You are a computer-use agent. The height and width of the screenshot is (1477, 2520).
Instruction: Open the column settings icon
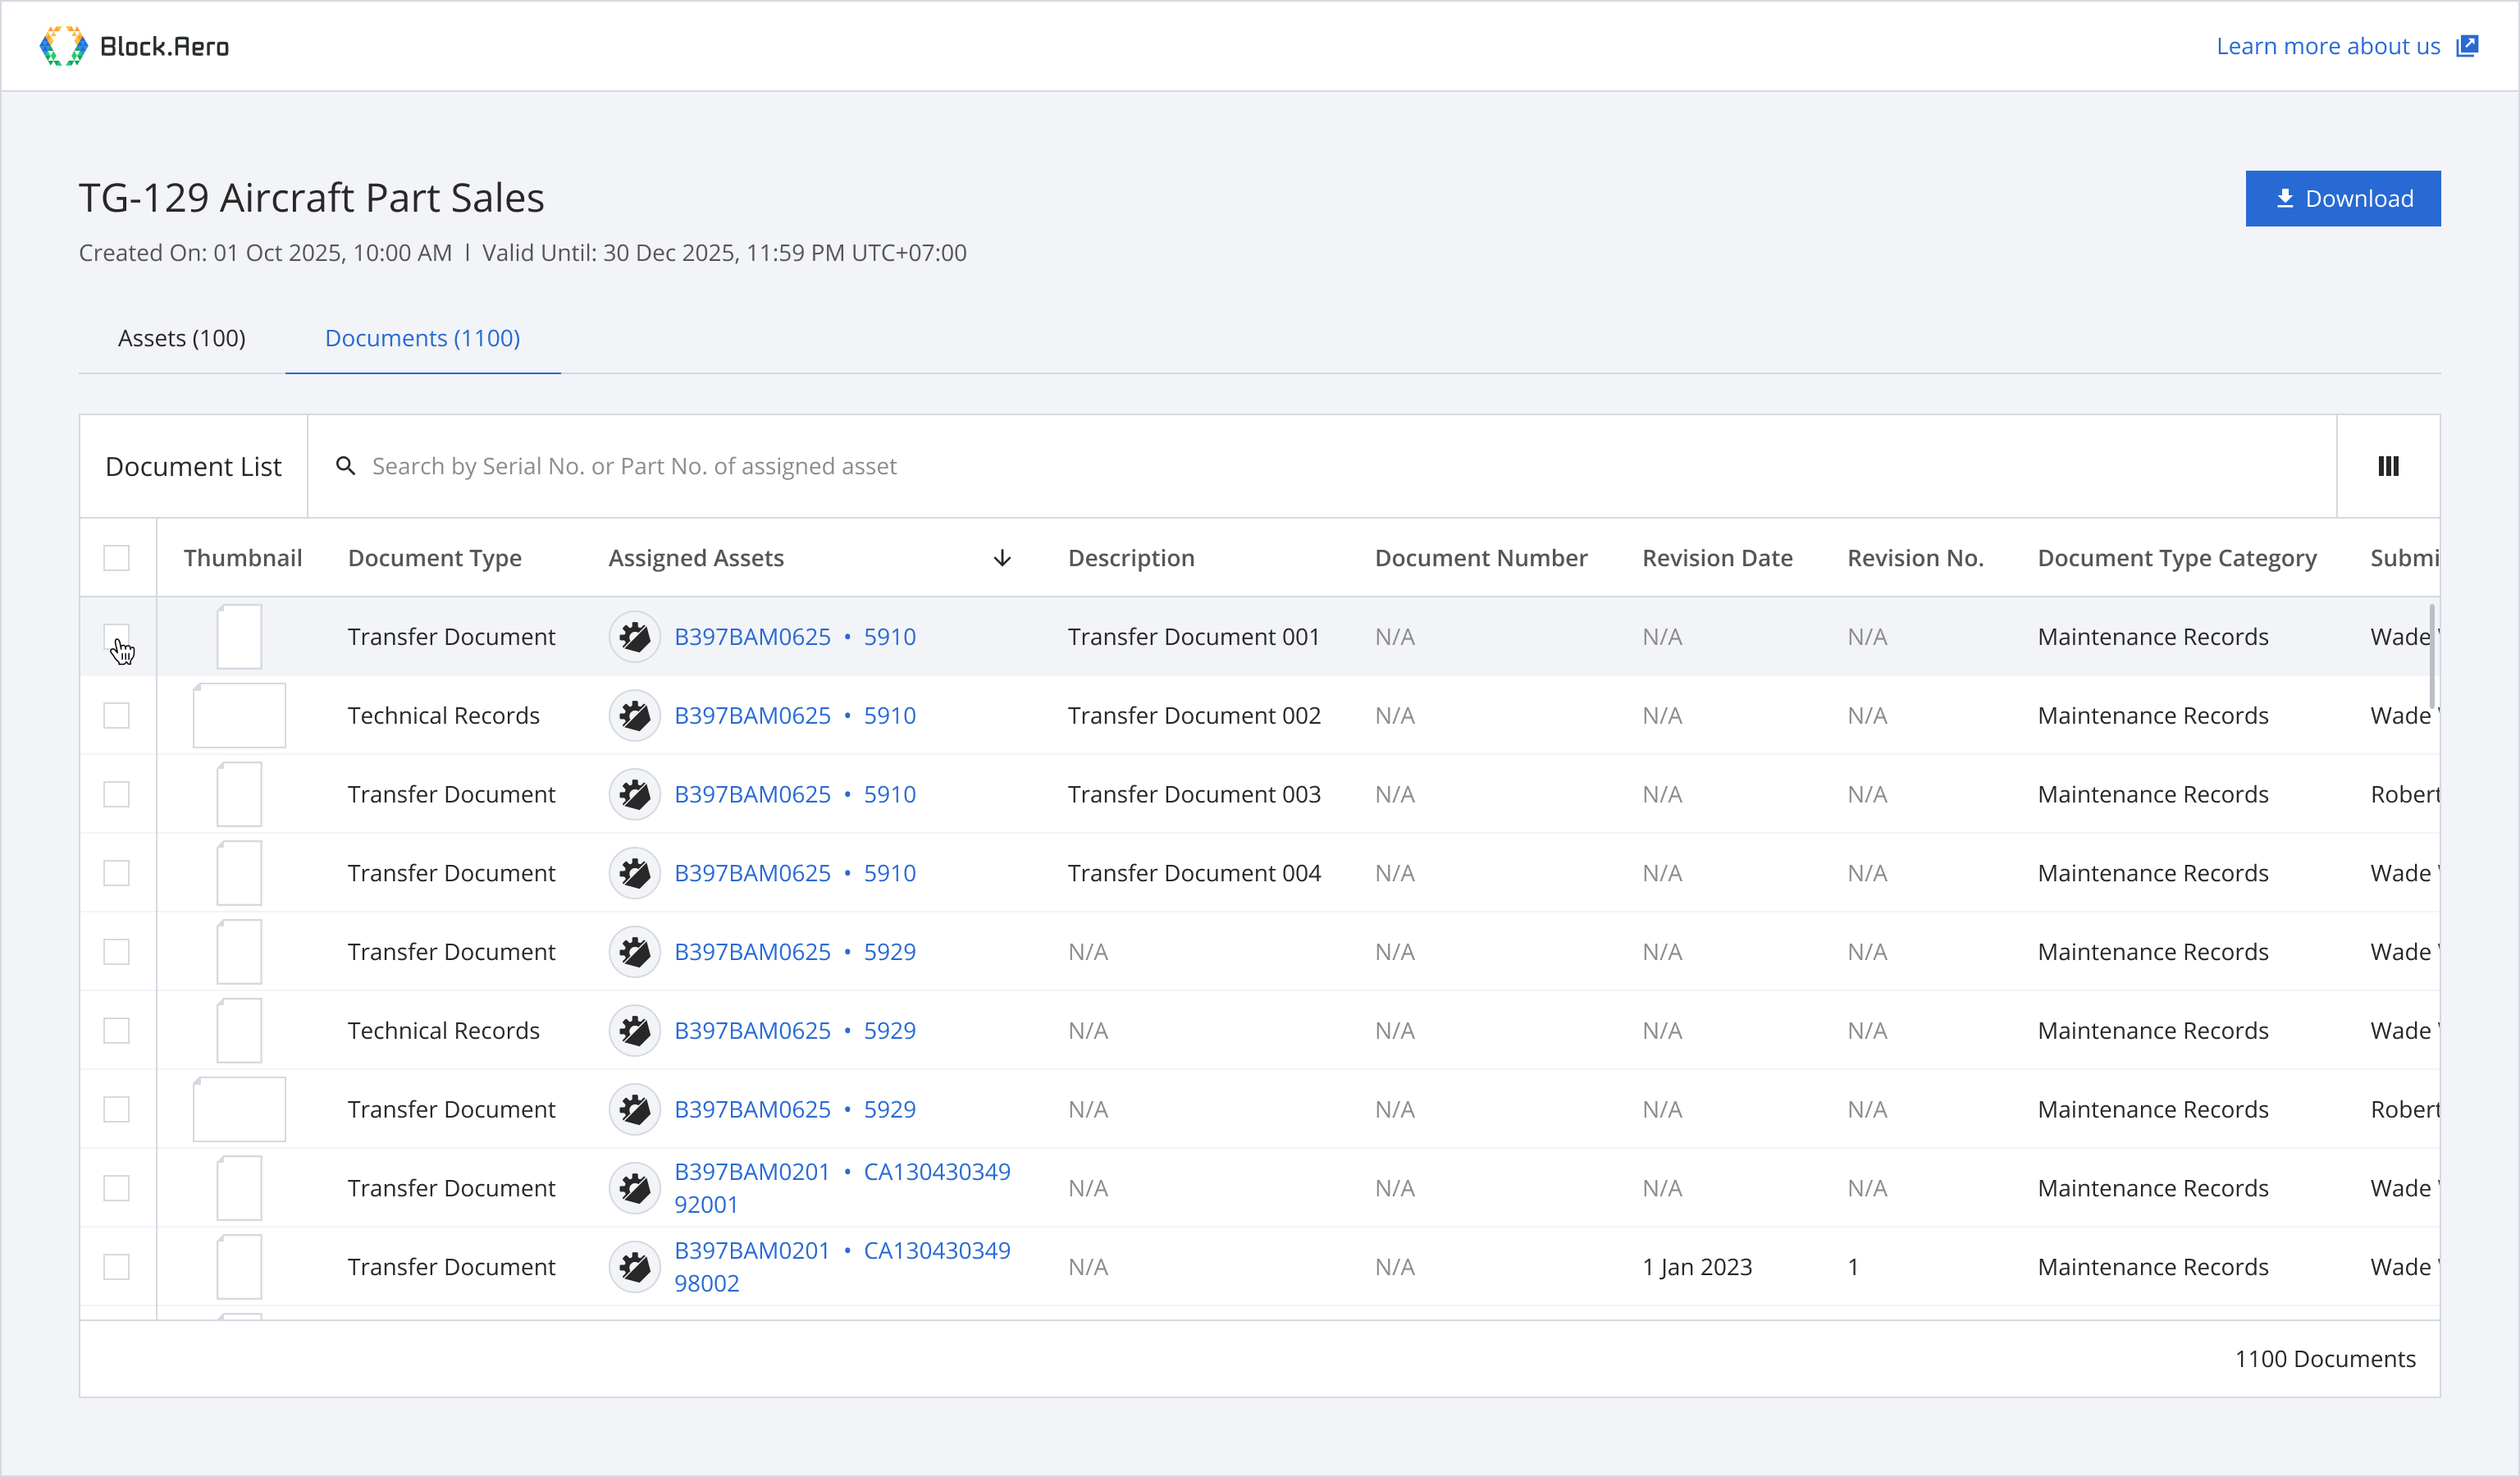click(x=2388, y=466)
